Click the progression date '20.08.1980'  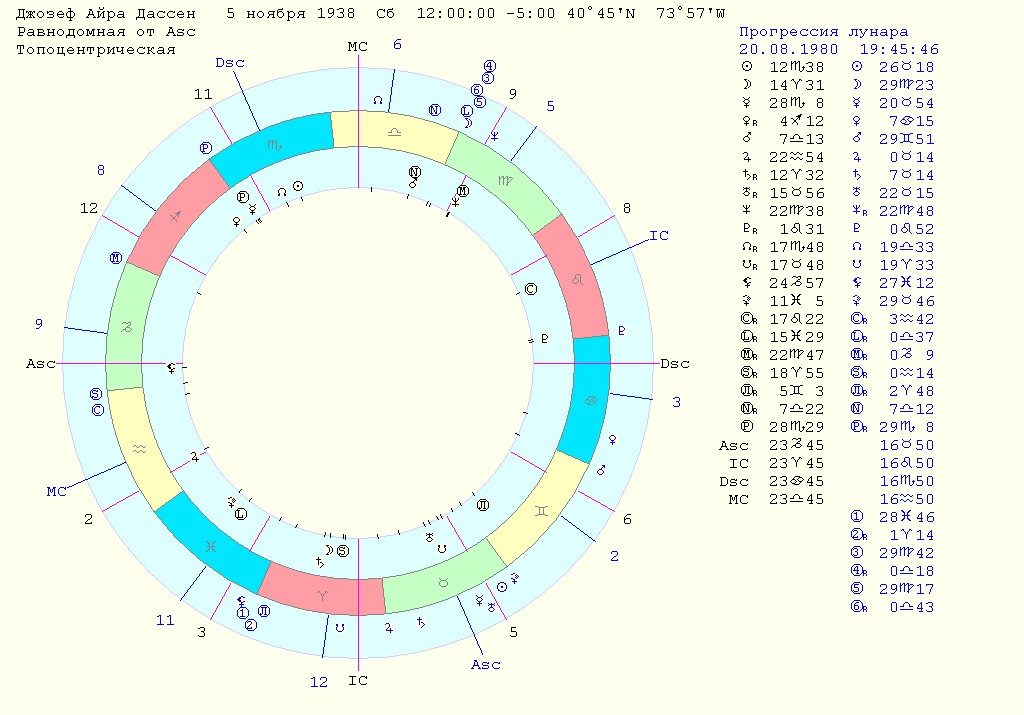tap(788, 50)
